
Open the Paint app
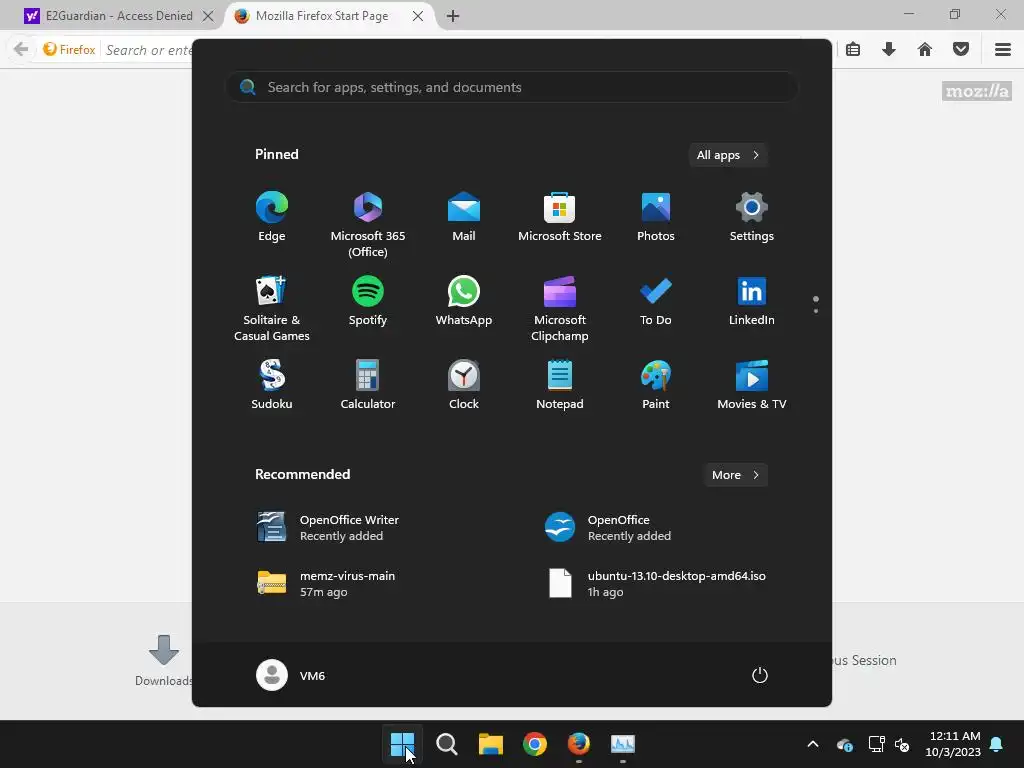[656, 385]
